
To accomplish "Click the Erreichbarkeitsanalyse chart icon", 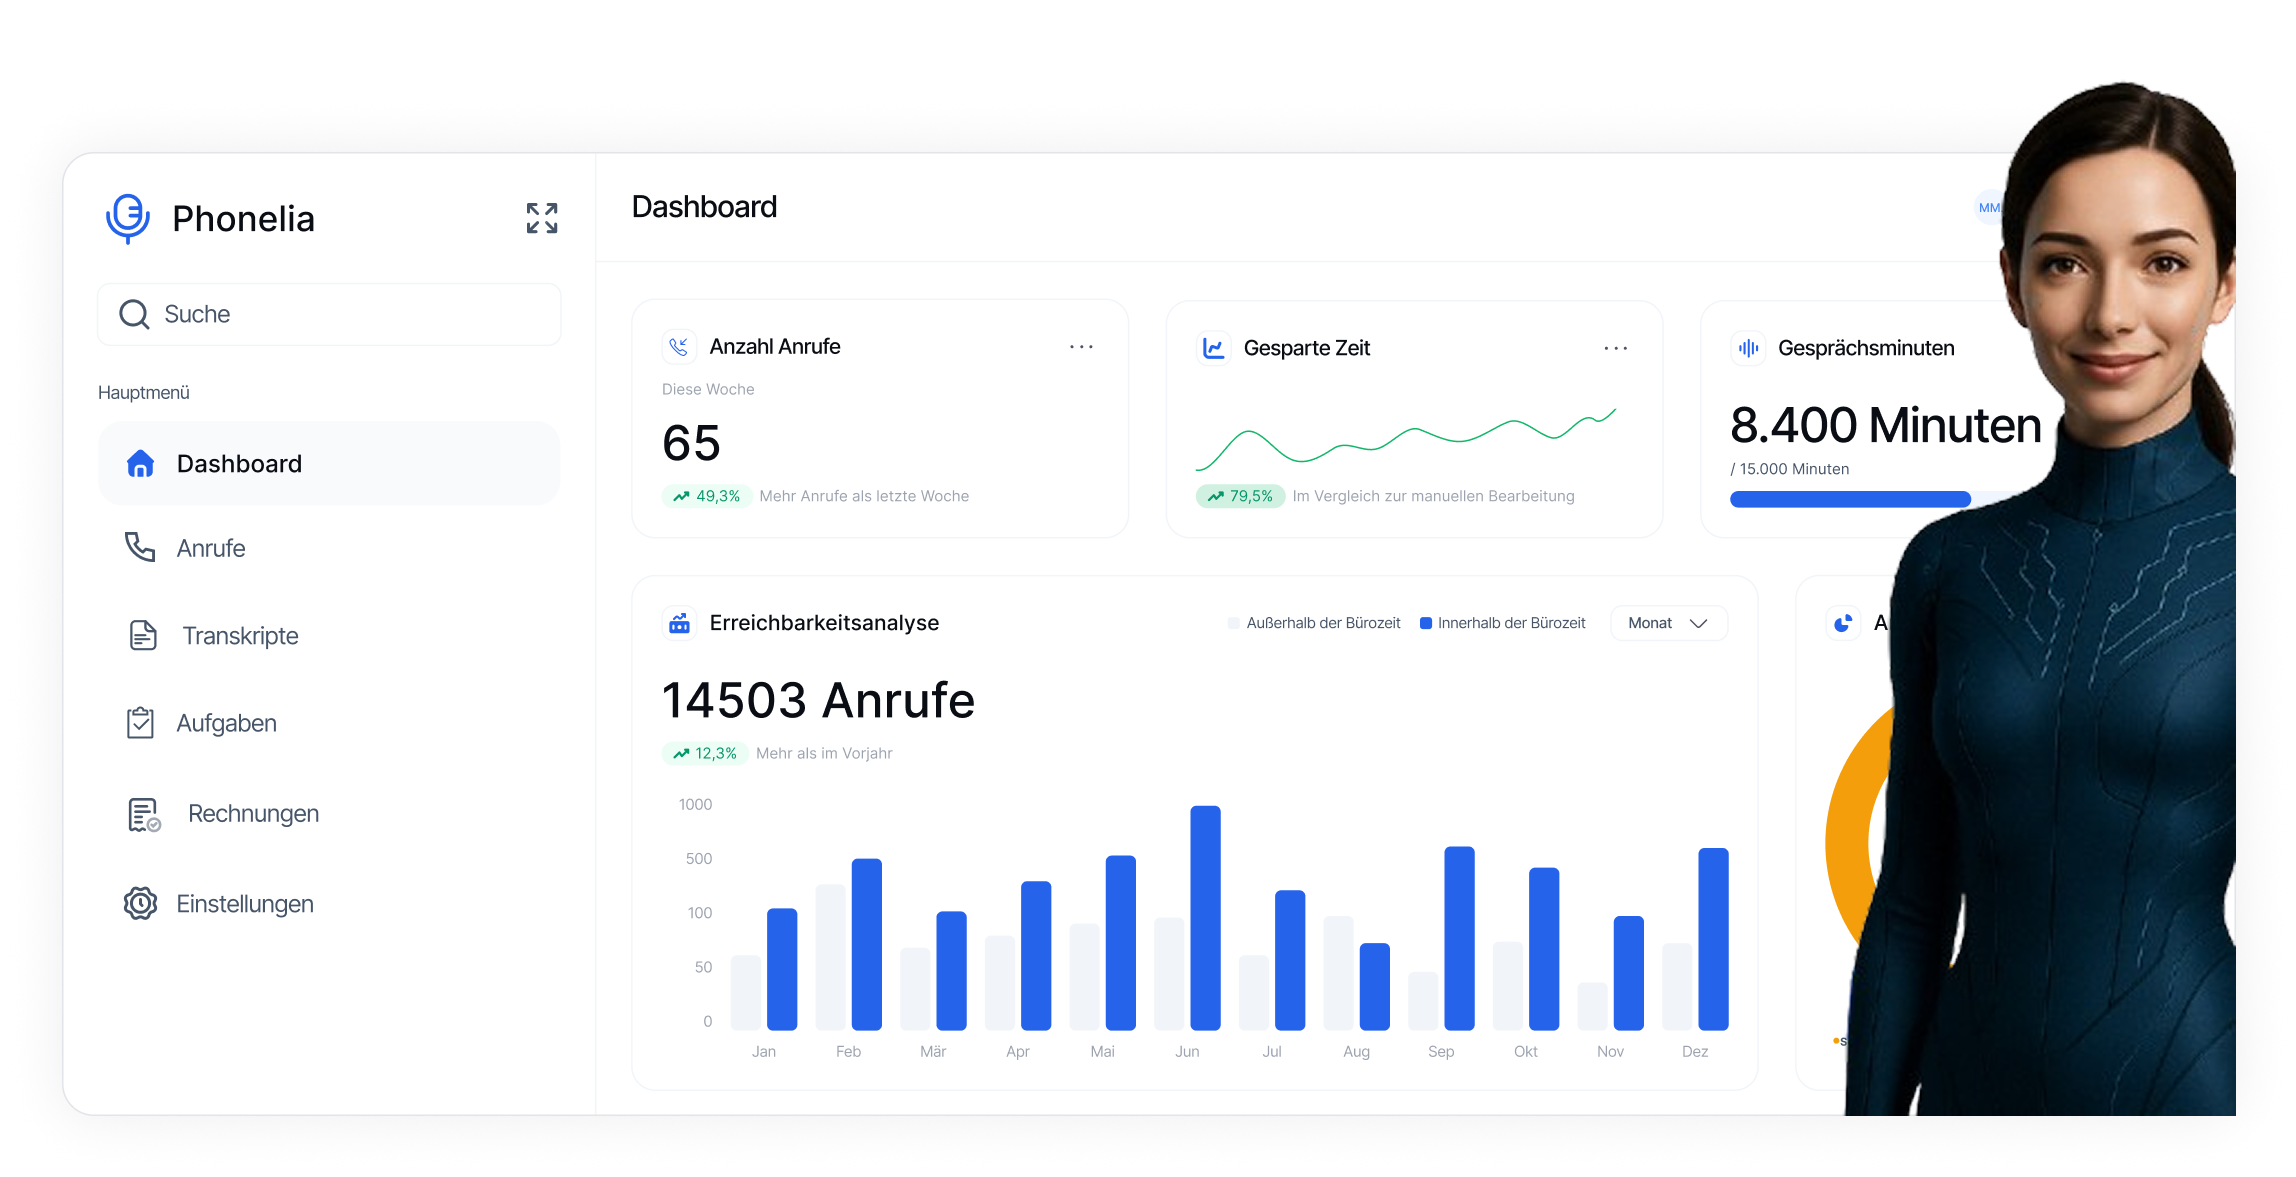I will pos(679,623).
